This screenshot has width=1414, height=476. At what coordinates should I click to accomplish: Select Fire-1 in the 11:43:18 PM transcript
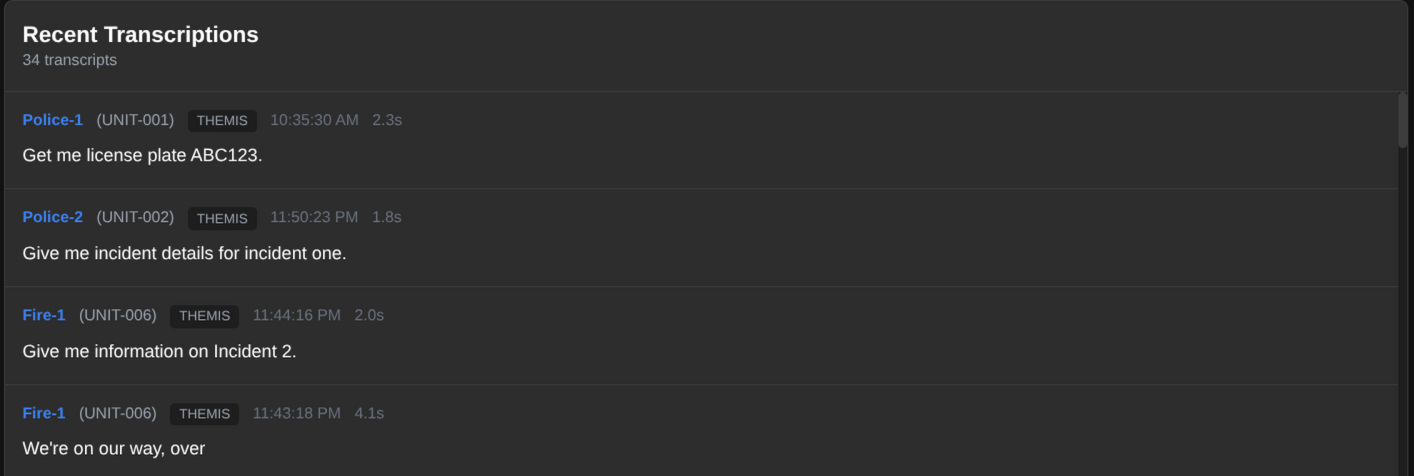43,413
